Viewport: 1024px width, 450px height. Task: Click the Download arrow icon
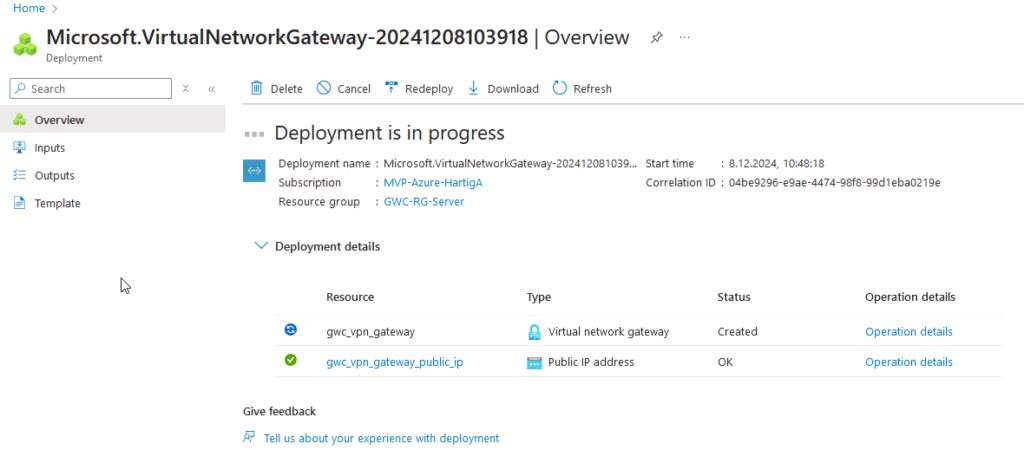pyautogui.click(x=474, y=88)
